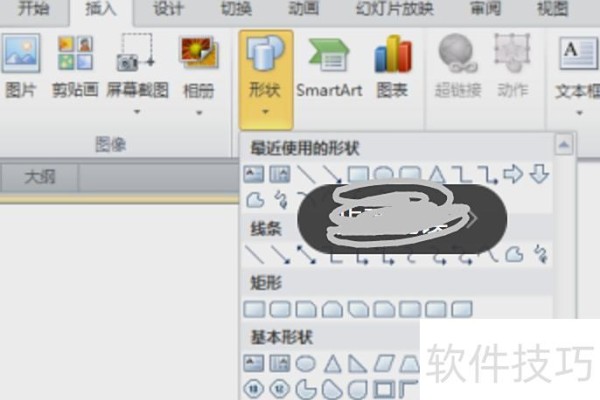The height and width of the screenshot is (400, 600).
Task: Click the 最近使用的形状 section header
Action: point(305,148)
